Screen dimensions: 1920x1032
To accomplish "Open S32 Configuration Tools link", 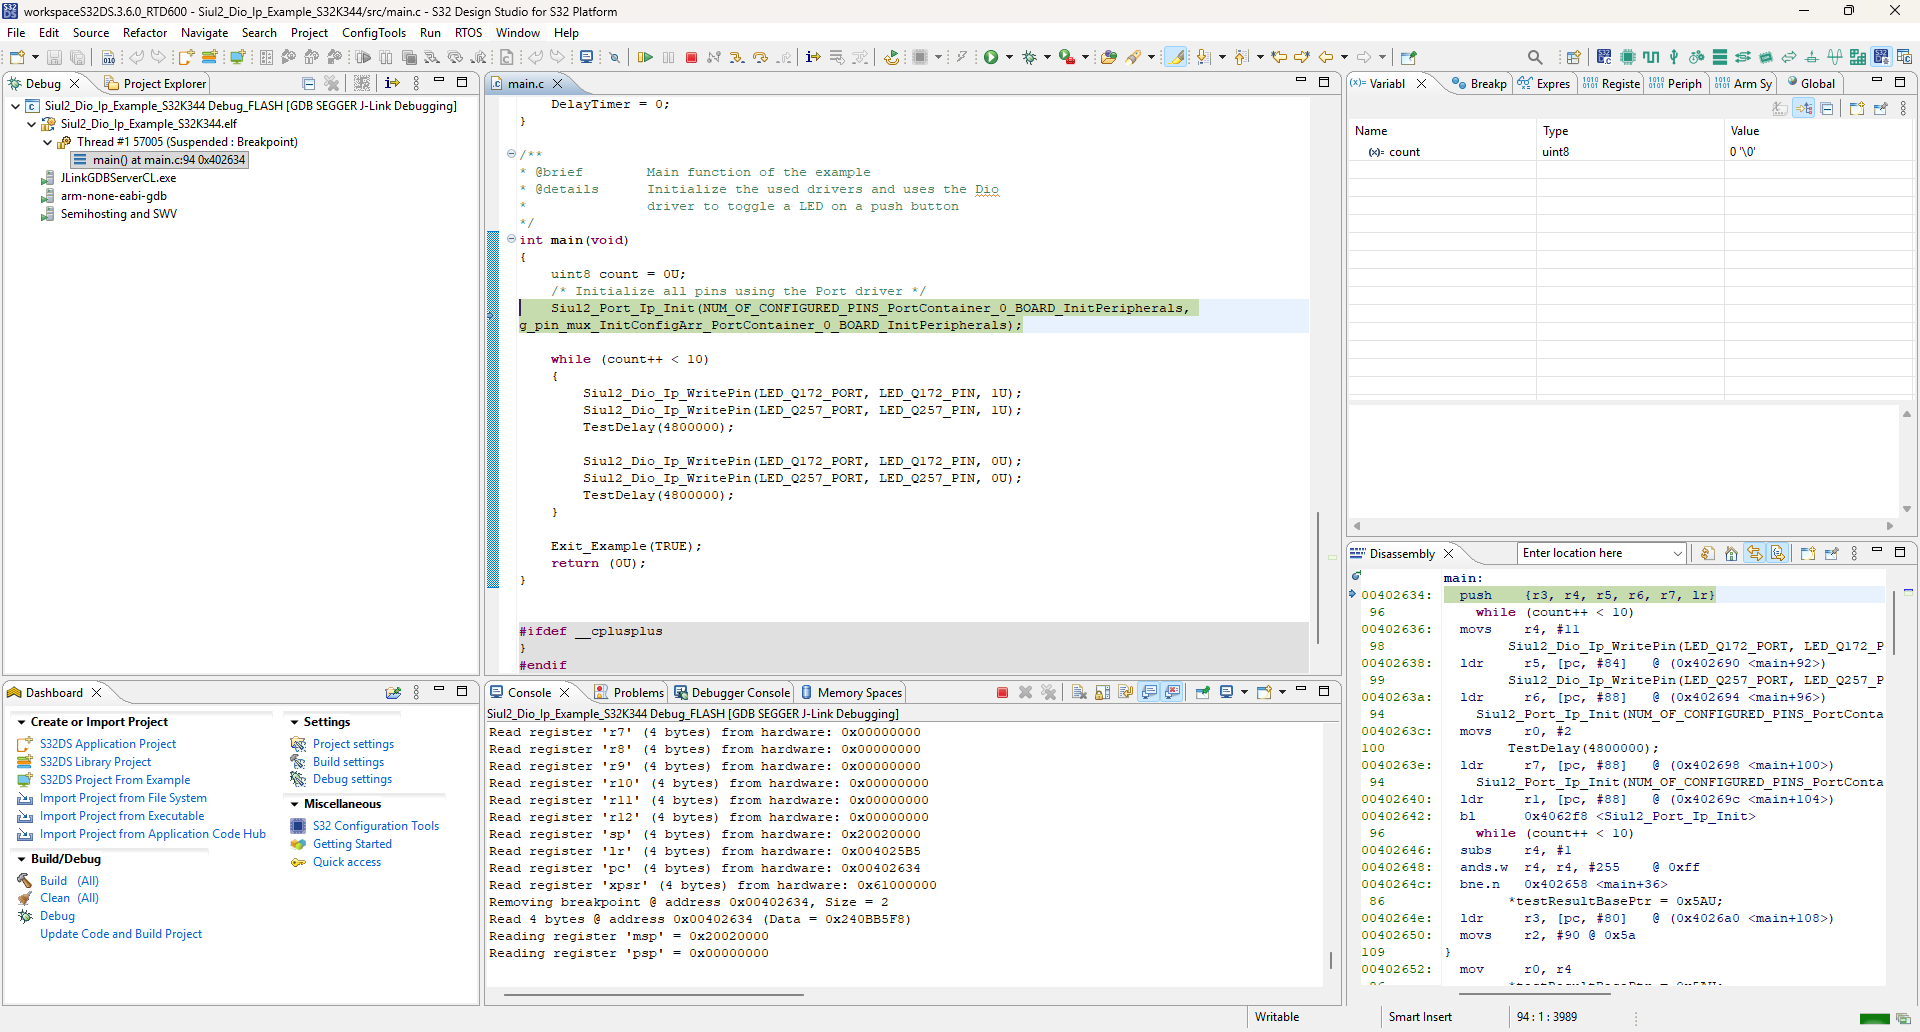I will [376, 826].
